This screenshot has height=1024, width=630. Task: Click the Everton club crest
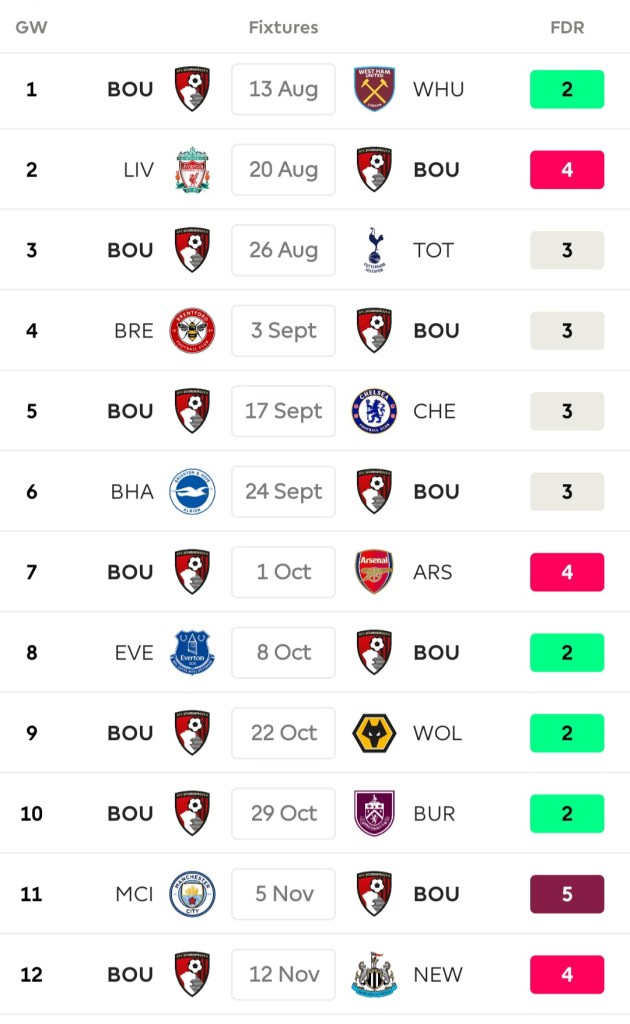(192, 653)
